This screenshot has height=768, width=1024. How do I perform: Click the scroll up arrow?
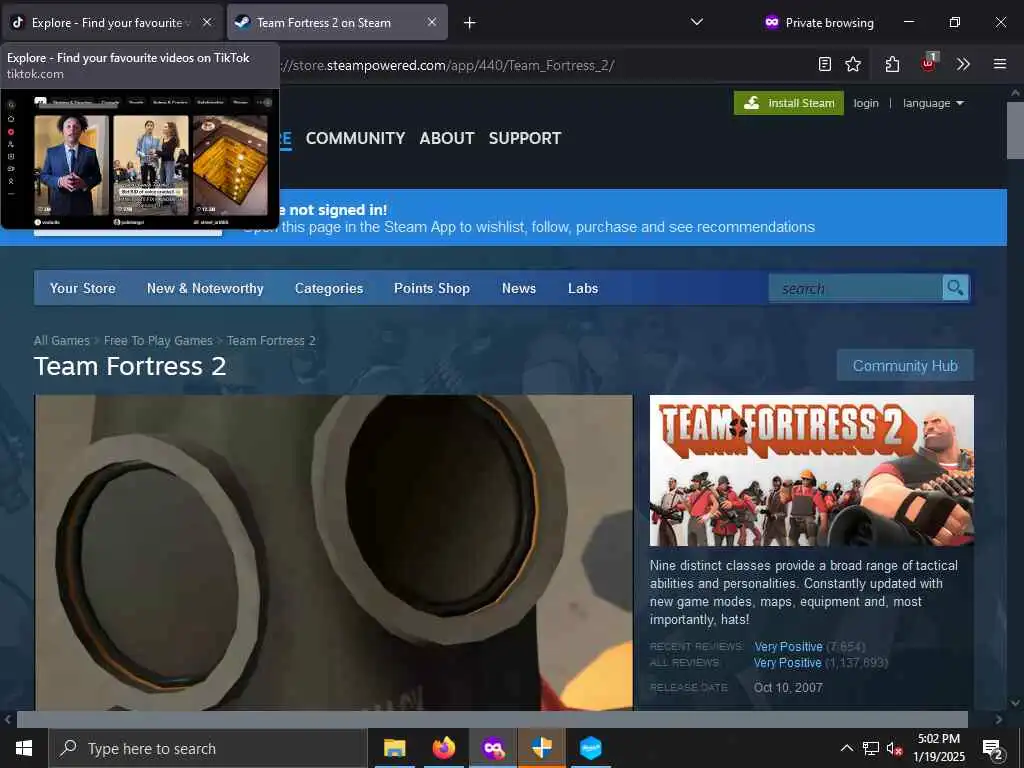(1015, 93)
